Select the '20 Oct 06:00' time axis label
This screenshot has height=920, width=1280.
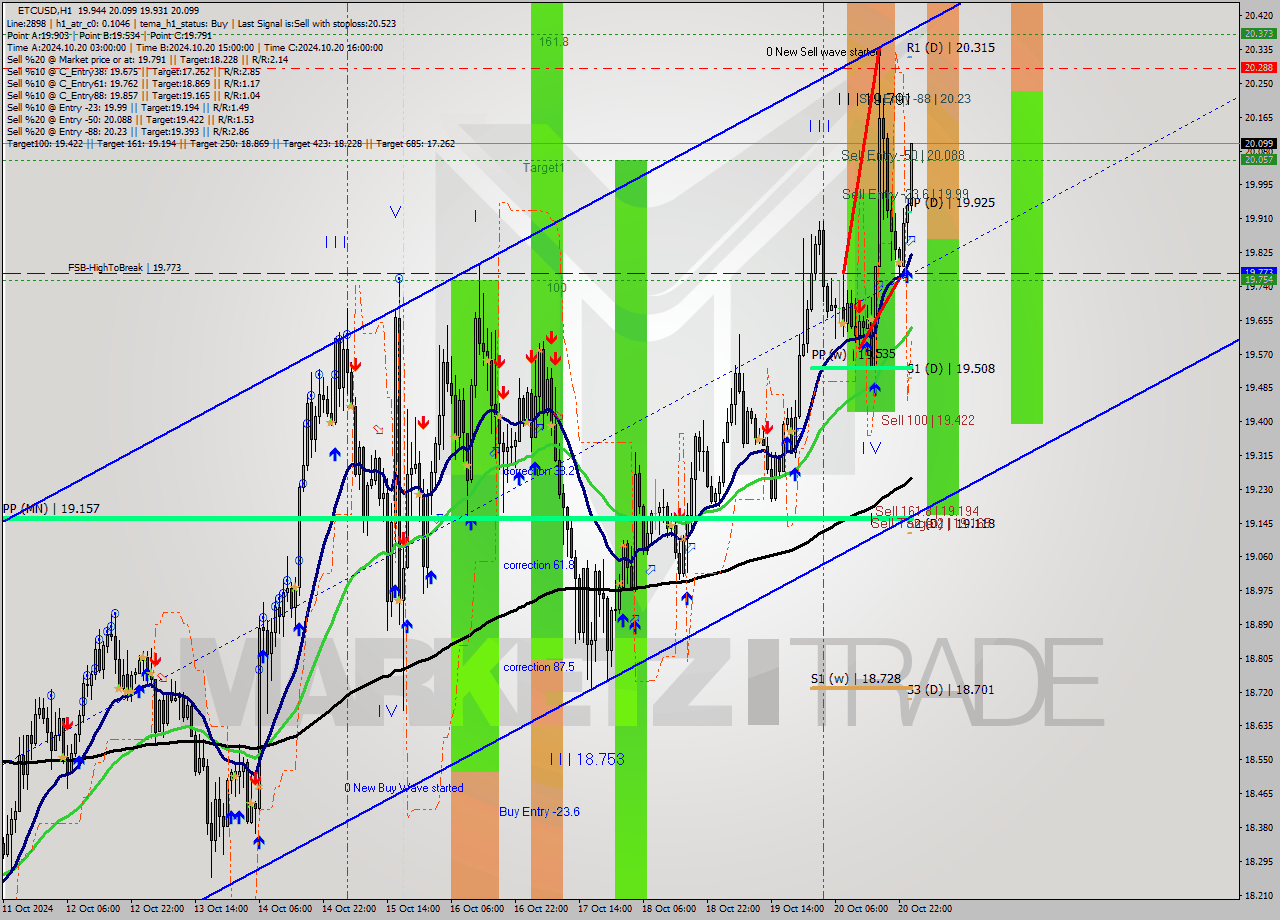(x=863, y=909)
